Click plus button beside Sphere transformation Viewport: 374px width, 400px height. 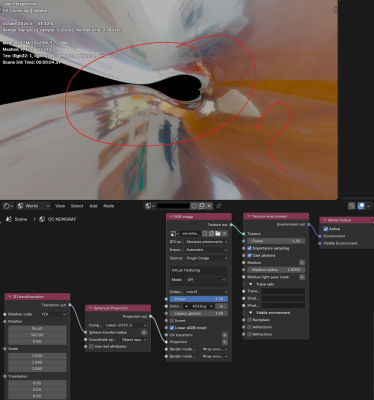(144, 332)
